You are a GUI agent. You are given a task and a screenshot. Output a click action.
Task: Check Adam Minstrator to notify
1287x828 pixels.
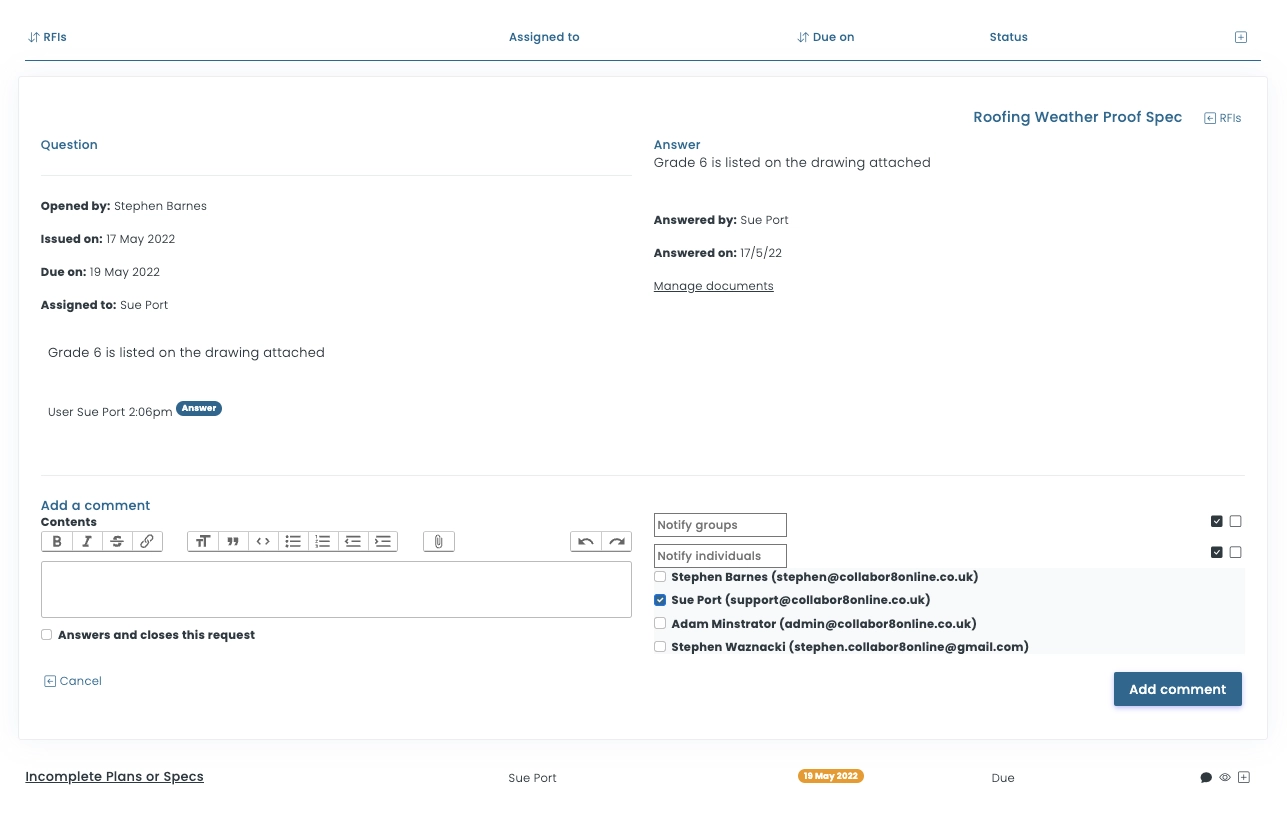pyautogui.click(x=660, y=623)
